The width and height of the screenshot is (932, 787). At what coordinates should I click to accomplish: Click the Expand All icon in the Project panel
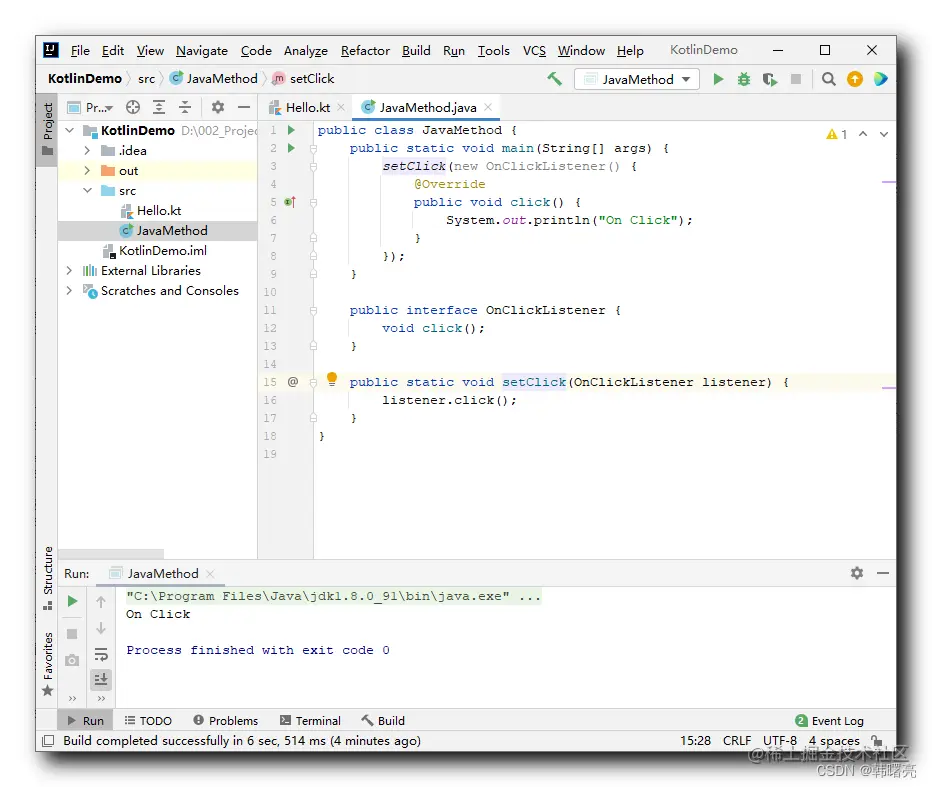(x=159, y=107)
